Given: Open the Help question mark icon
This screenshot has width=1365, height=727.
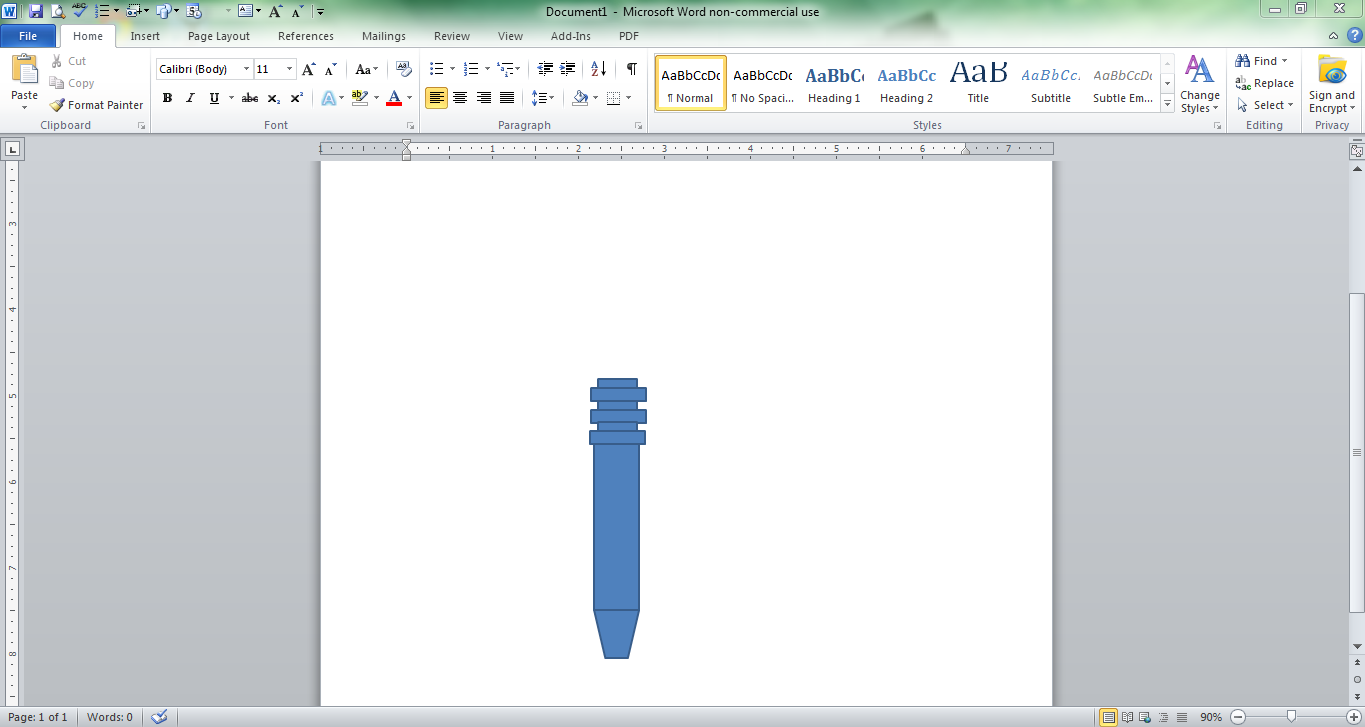Looking at the screenshot, I should pyautogui.click(x=1354, y=36).
